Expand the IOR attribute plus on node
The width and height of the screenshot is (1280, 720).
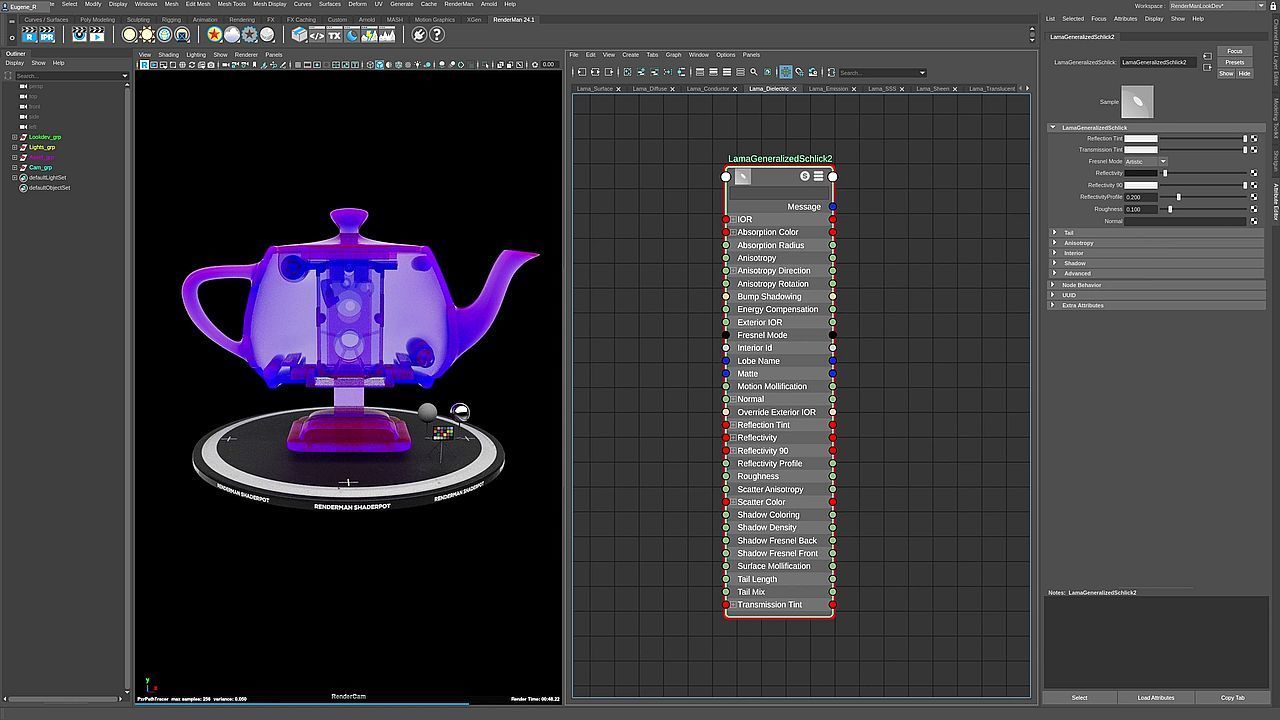coord(733,219)
